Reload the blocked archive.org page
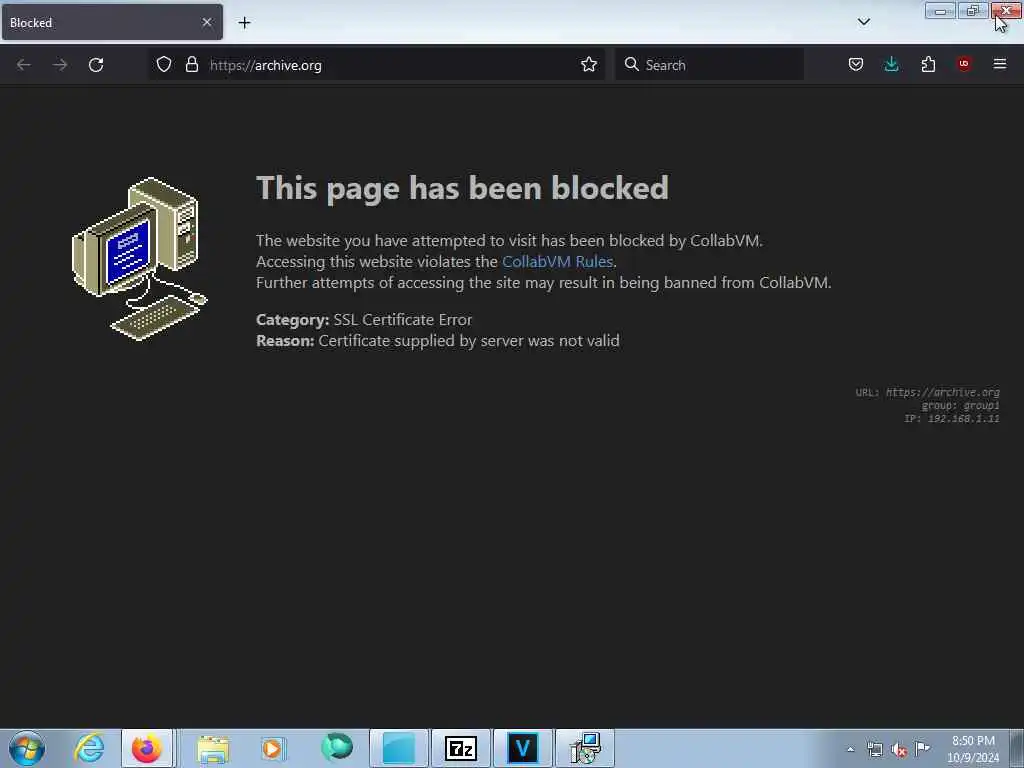The width and height of the screenshot is (1024, 768). point(96,65)
